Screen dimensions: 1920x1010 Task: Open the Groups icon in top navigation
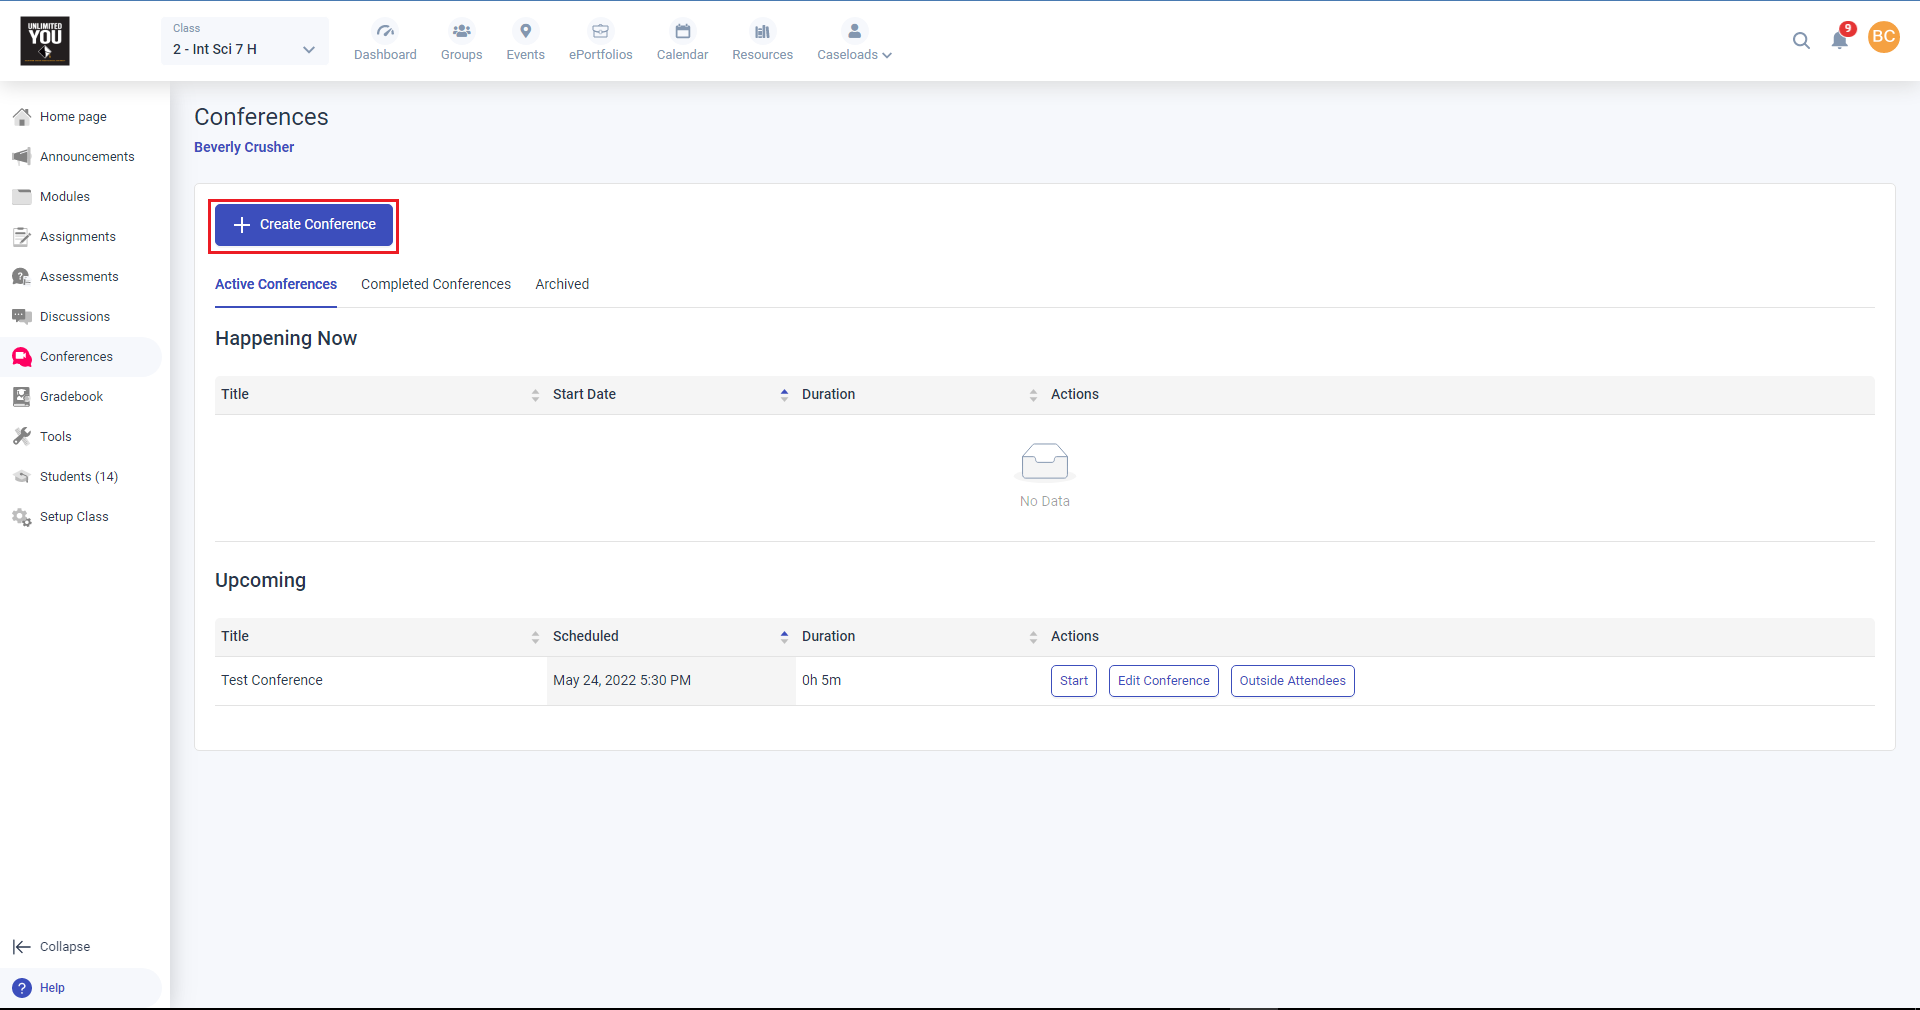461,31
